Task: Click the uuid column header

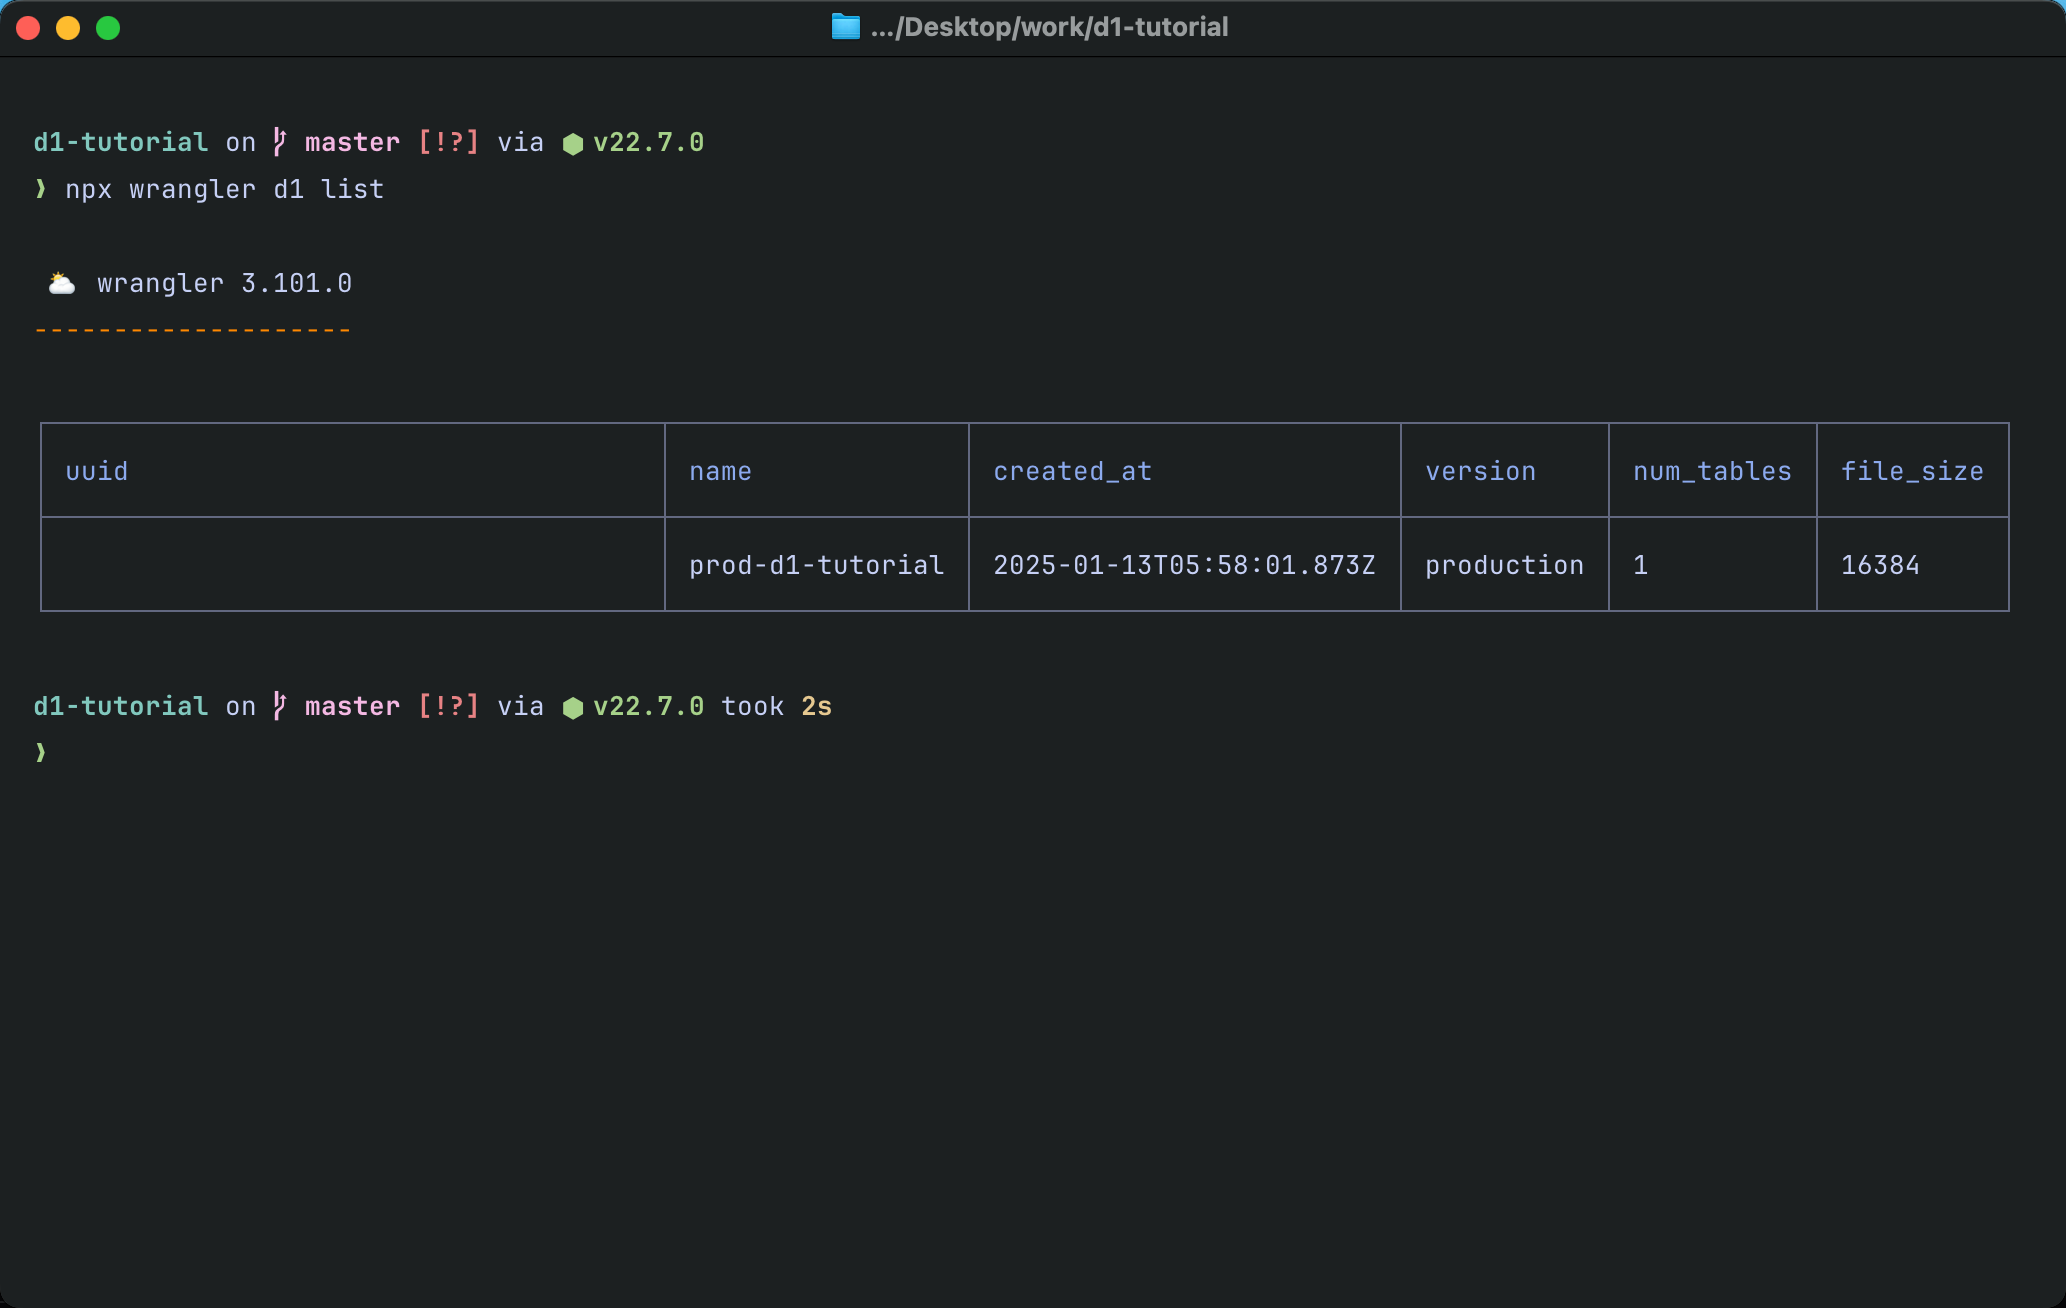Action: (x=97, y=471)
